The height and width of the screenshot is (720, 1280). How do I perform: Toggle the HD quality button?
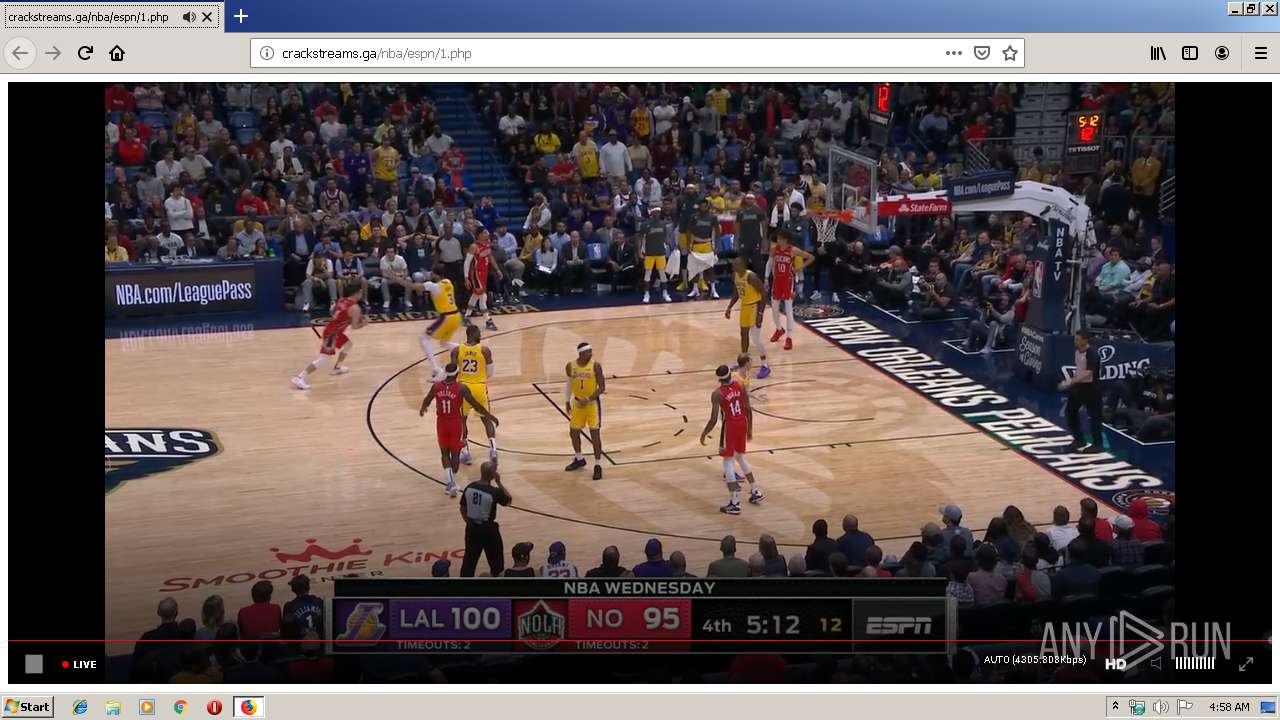pos(1115,664)
